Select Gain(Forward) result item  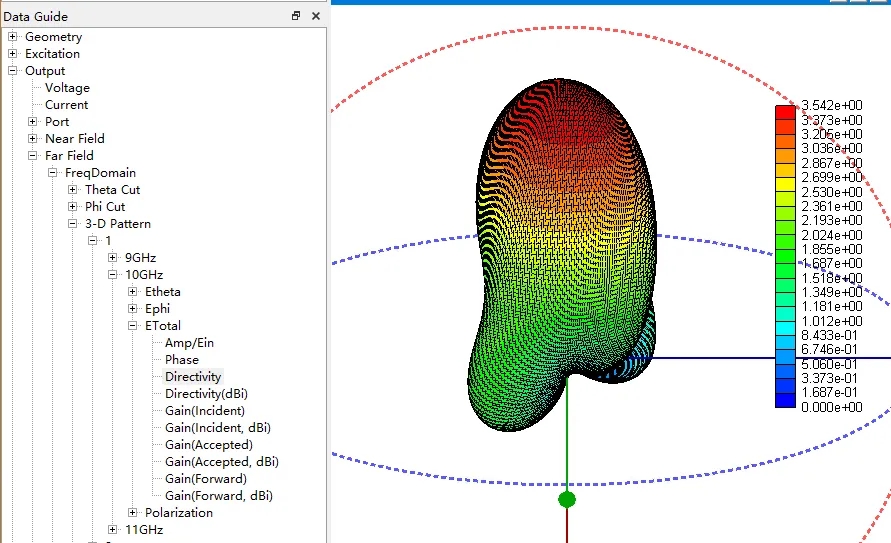click(x=206, y=479)
